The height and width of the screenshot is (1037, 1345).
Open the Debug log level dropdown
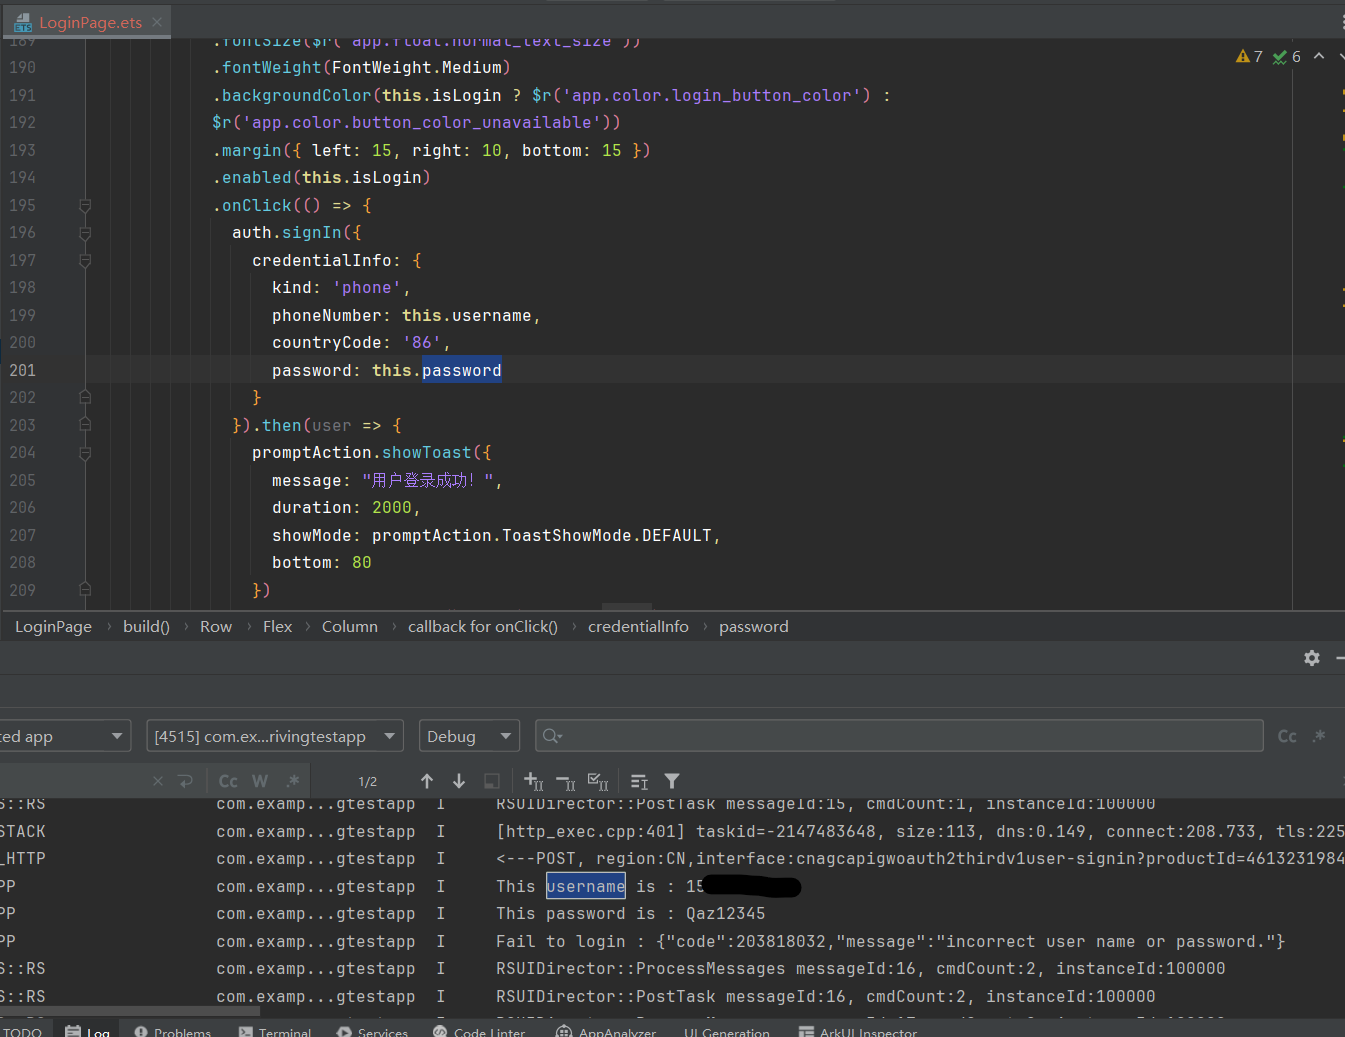(x=469, y=736)
